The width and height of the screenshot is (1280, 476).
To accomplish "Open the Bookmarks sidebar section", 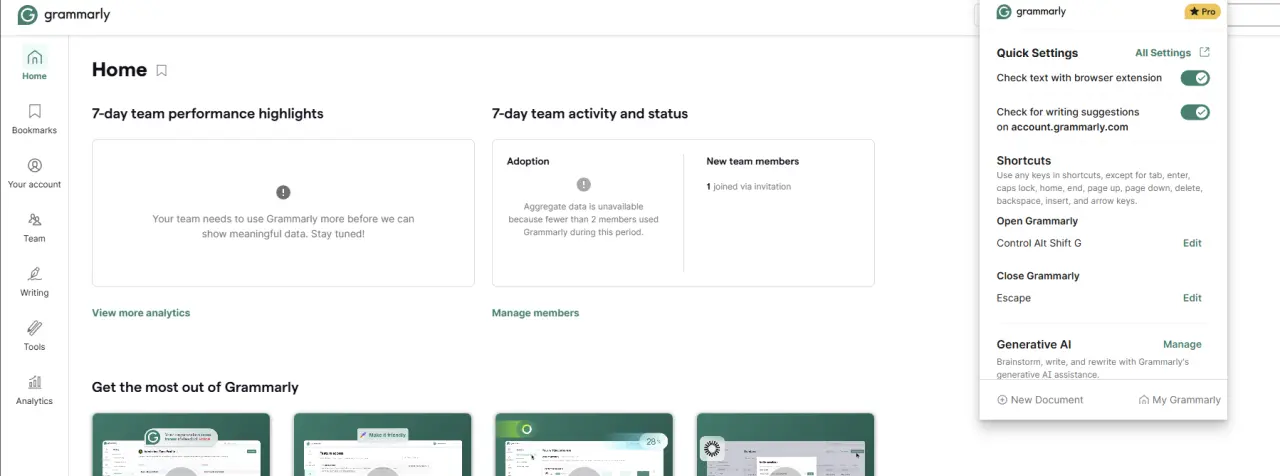I will (x=34, y=119).
